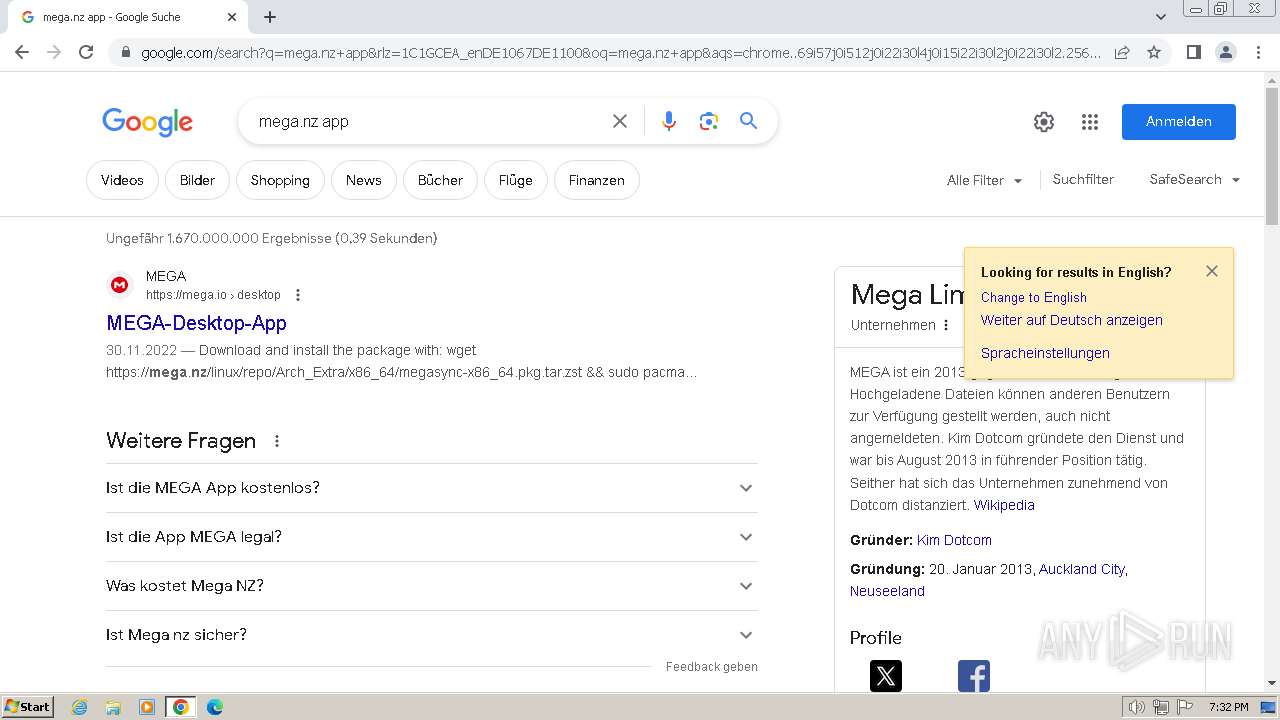
Task: Open Spracheinstellungen link
Action: tap(1045, 353)
